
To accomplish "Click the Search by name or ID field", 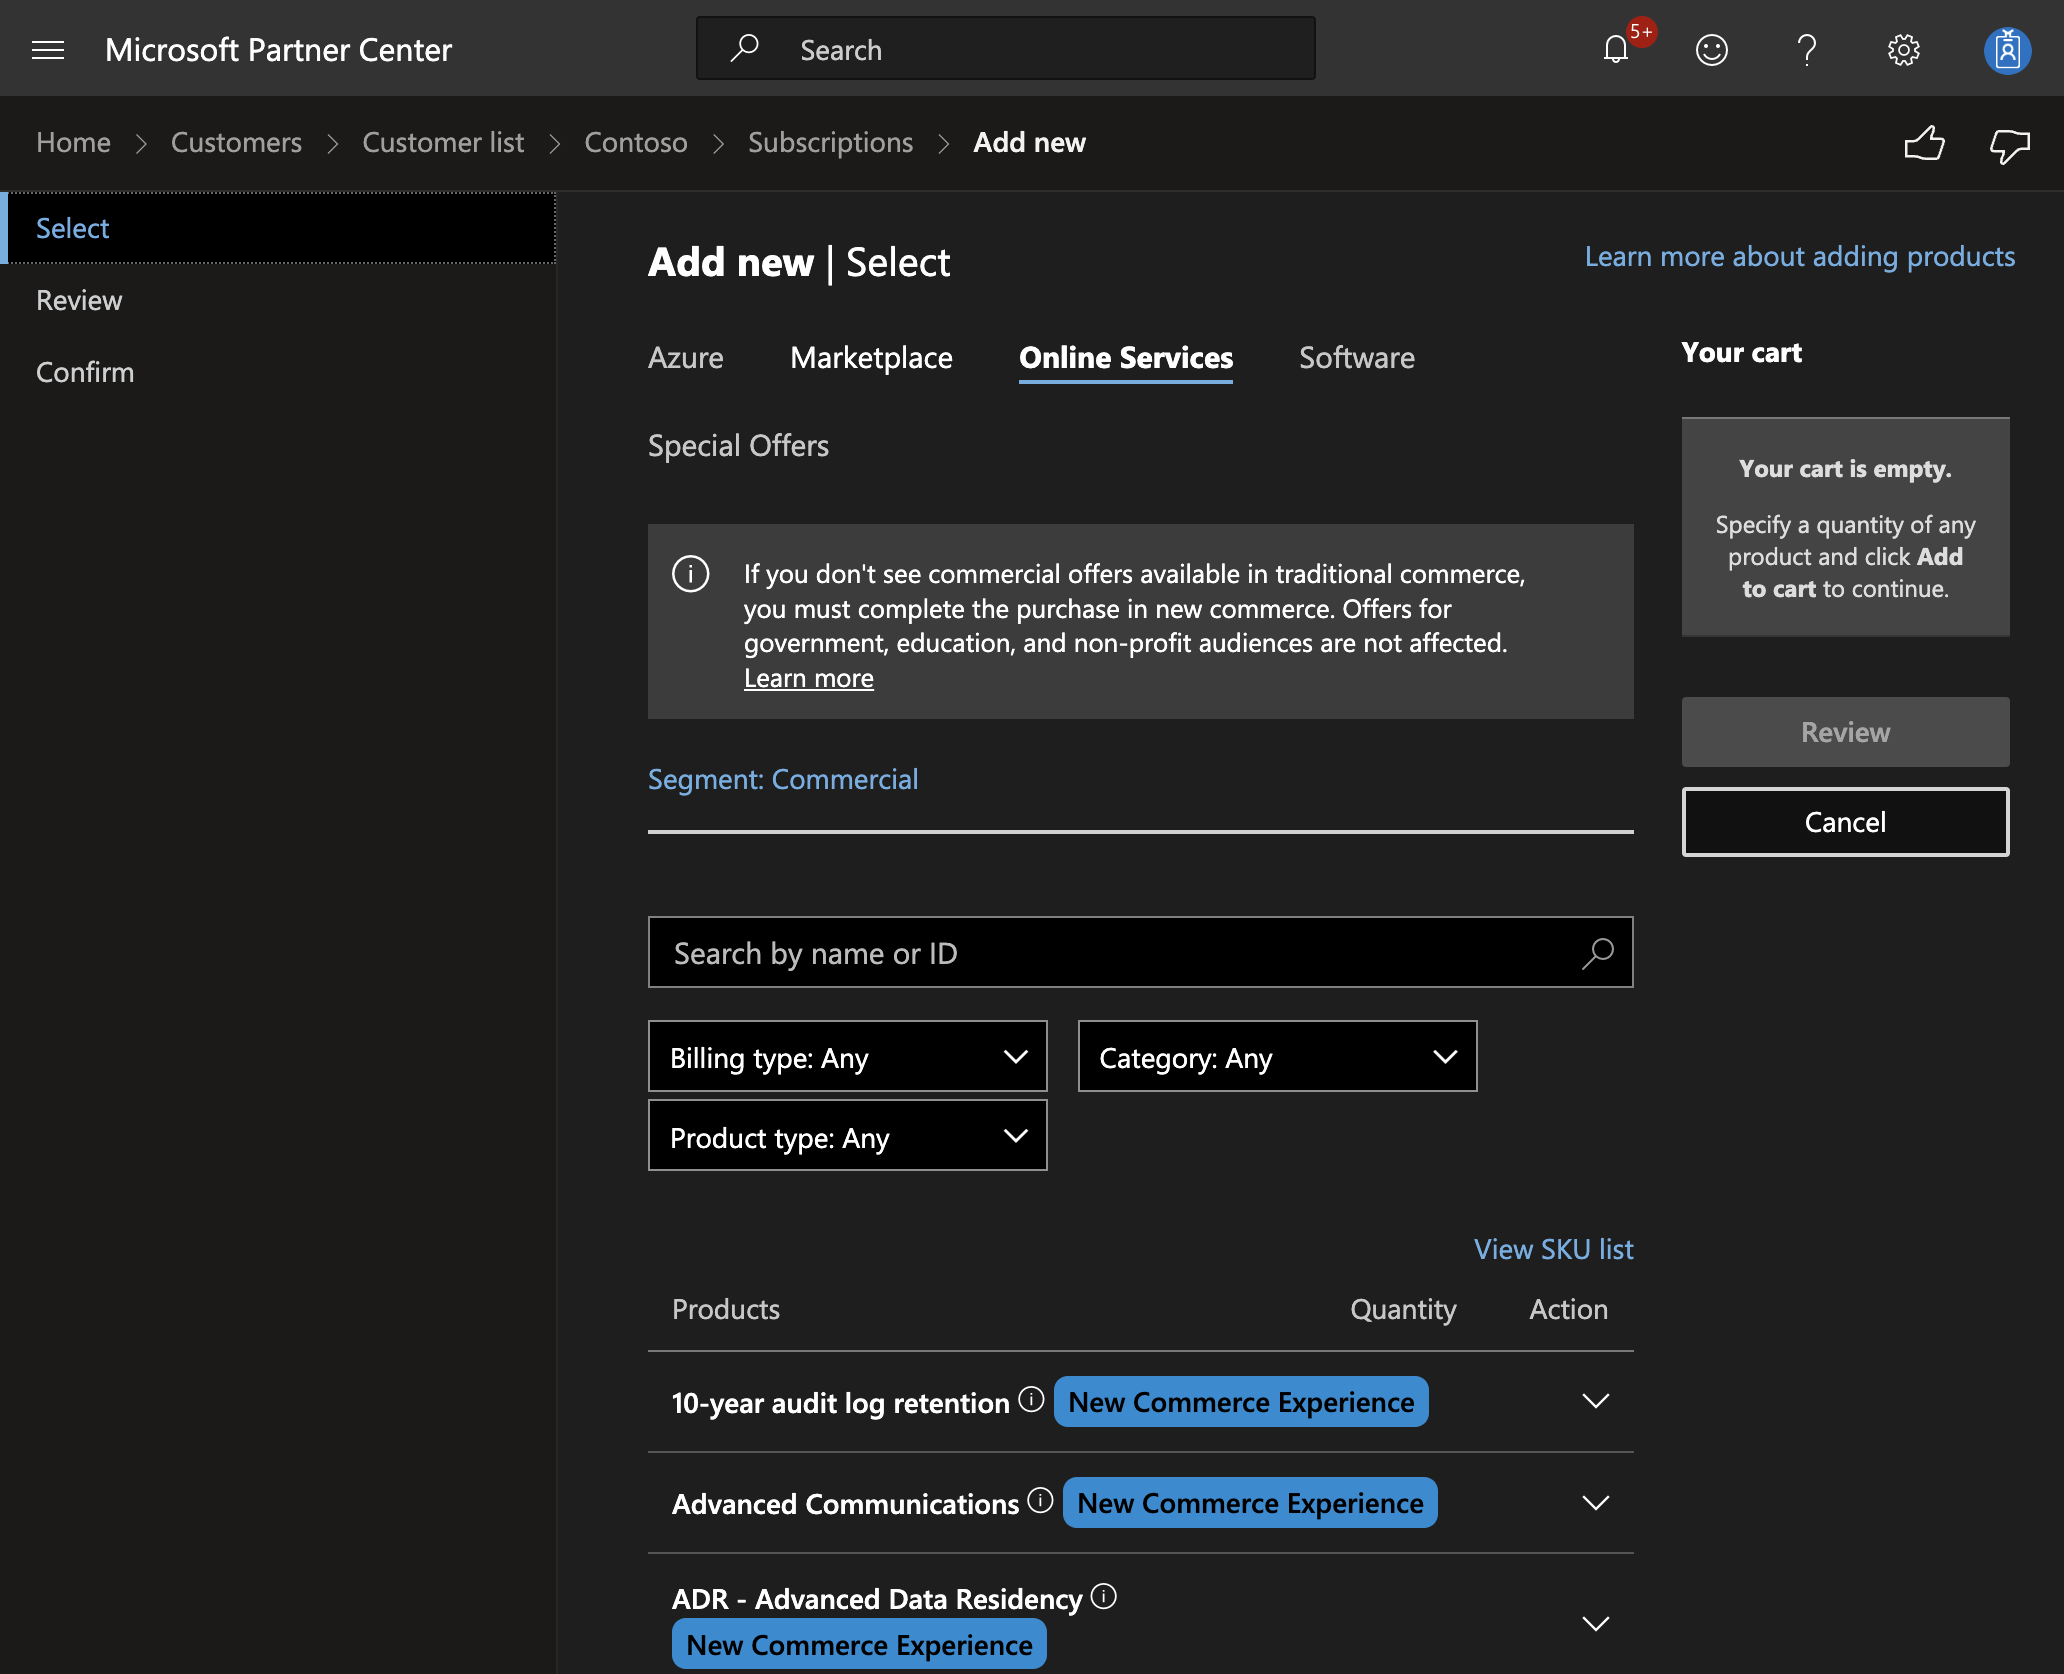I will pos(1140,952).
